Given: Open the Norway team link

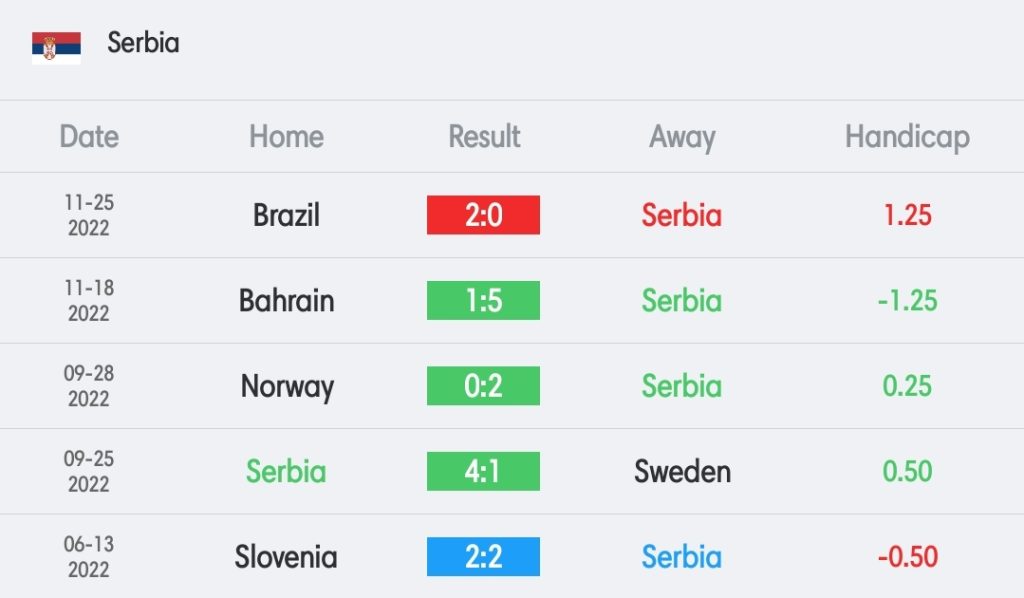Looking at the screenshot, I should [x=287, y=387].
